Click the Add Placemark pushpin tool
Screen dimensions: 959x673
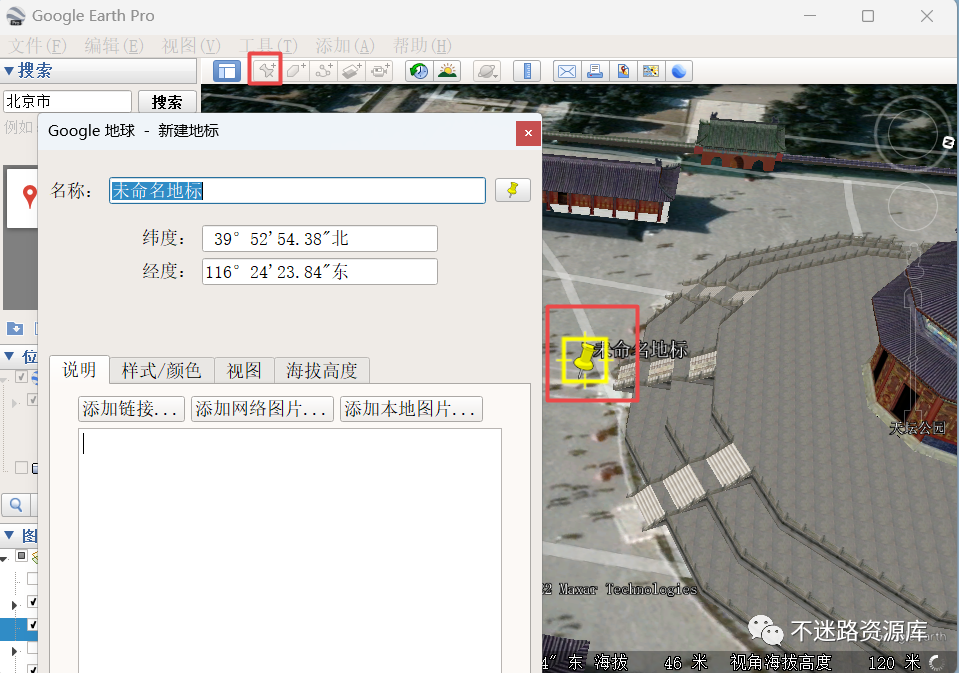click(266, 71)
